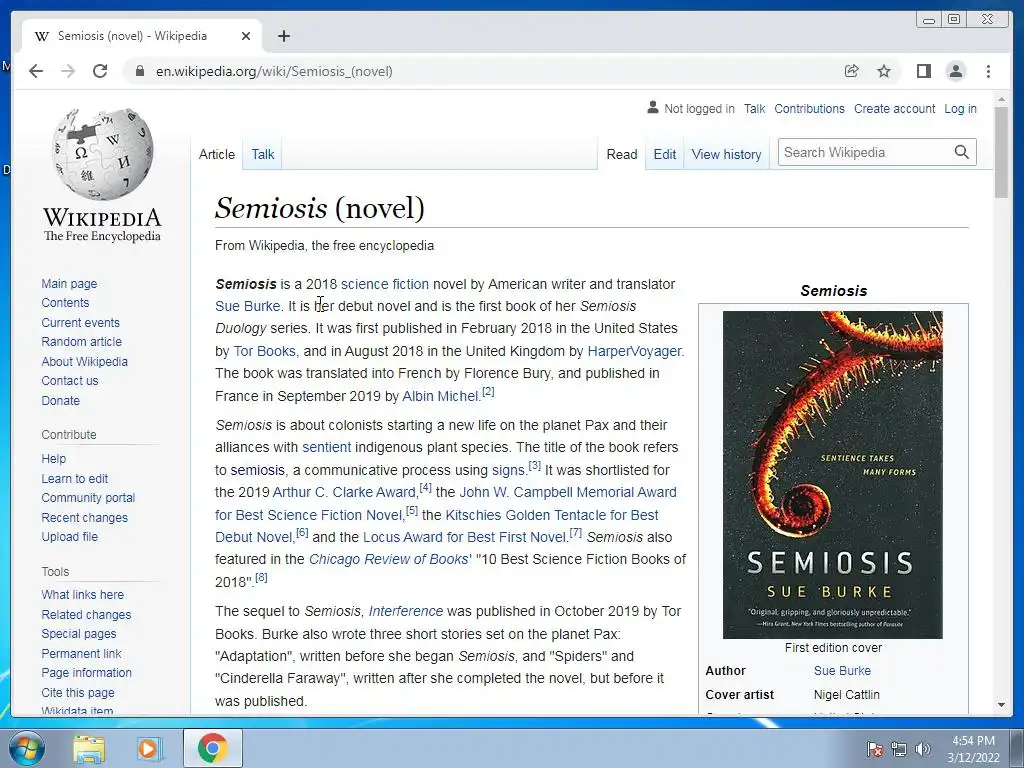Screen dimensions: 1024x768
Task: Open a new browser tab
Action: pyautogui.click(x=283, y=36)
